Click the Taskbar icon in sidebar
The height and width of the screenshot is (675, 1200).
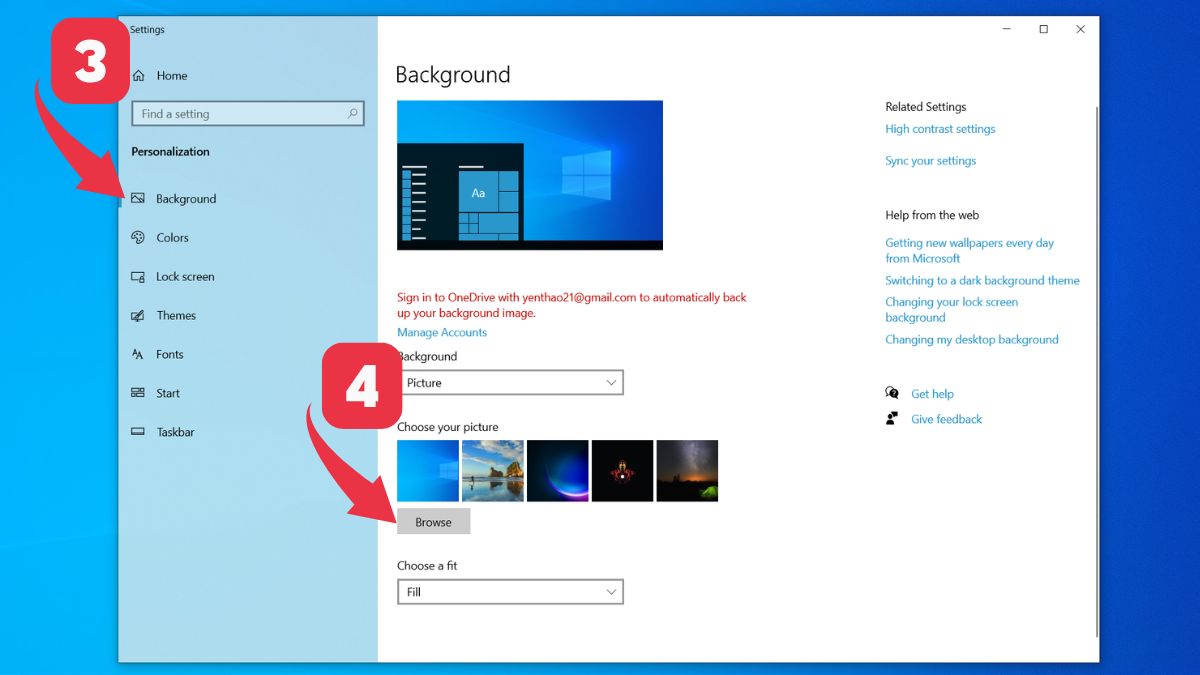click(x=138, y=432)
